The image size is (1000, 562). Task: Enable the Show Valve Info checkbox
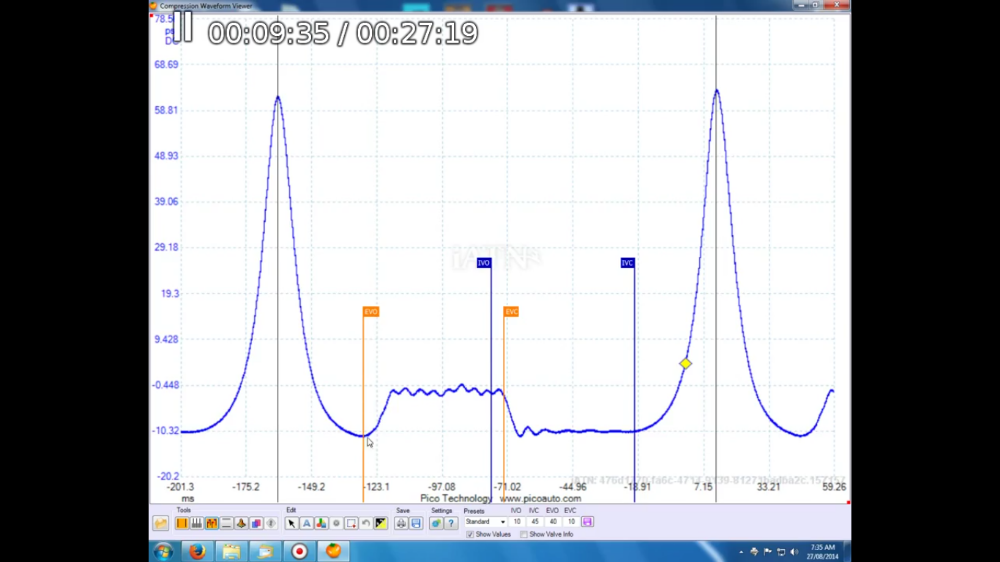tap(524, 535)
